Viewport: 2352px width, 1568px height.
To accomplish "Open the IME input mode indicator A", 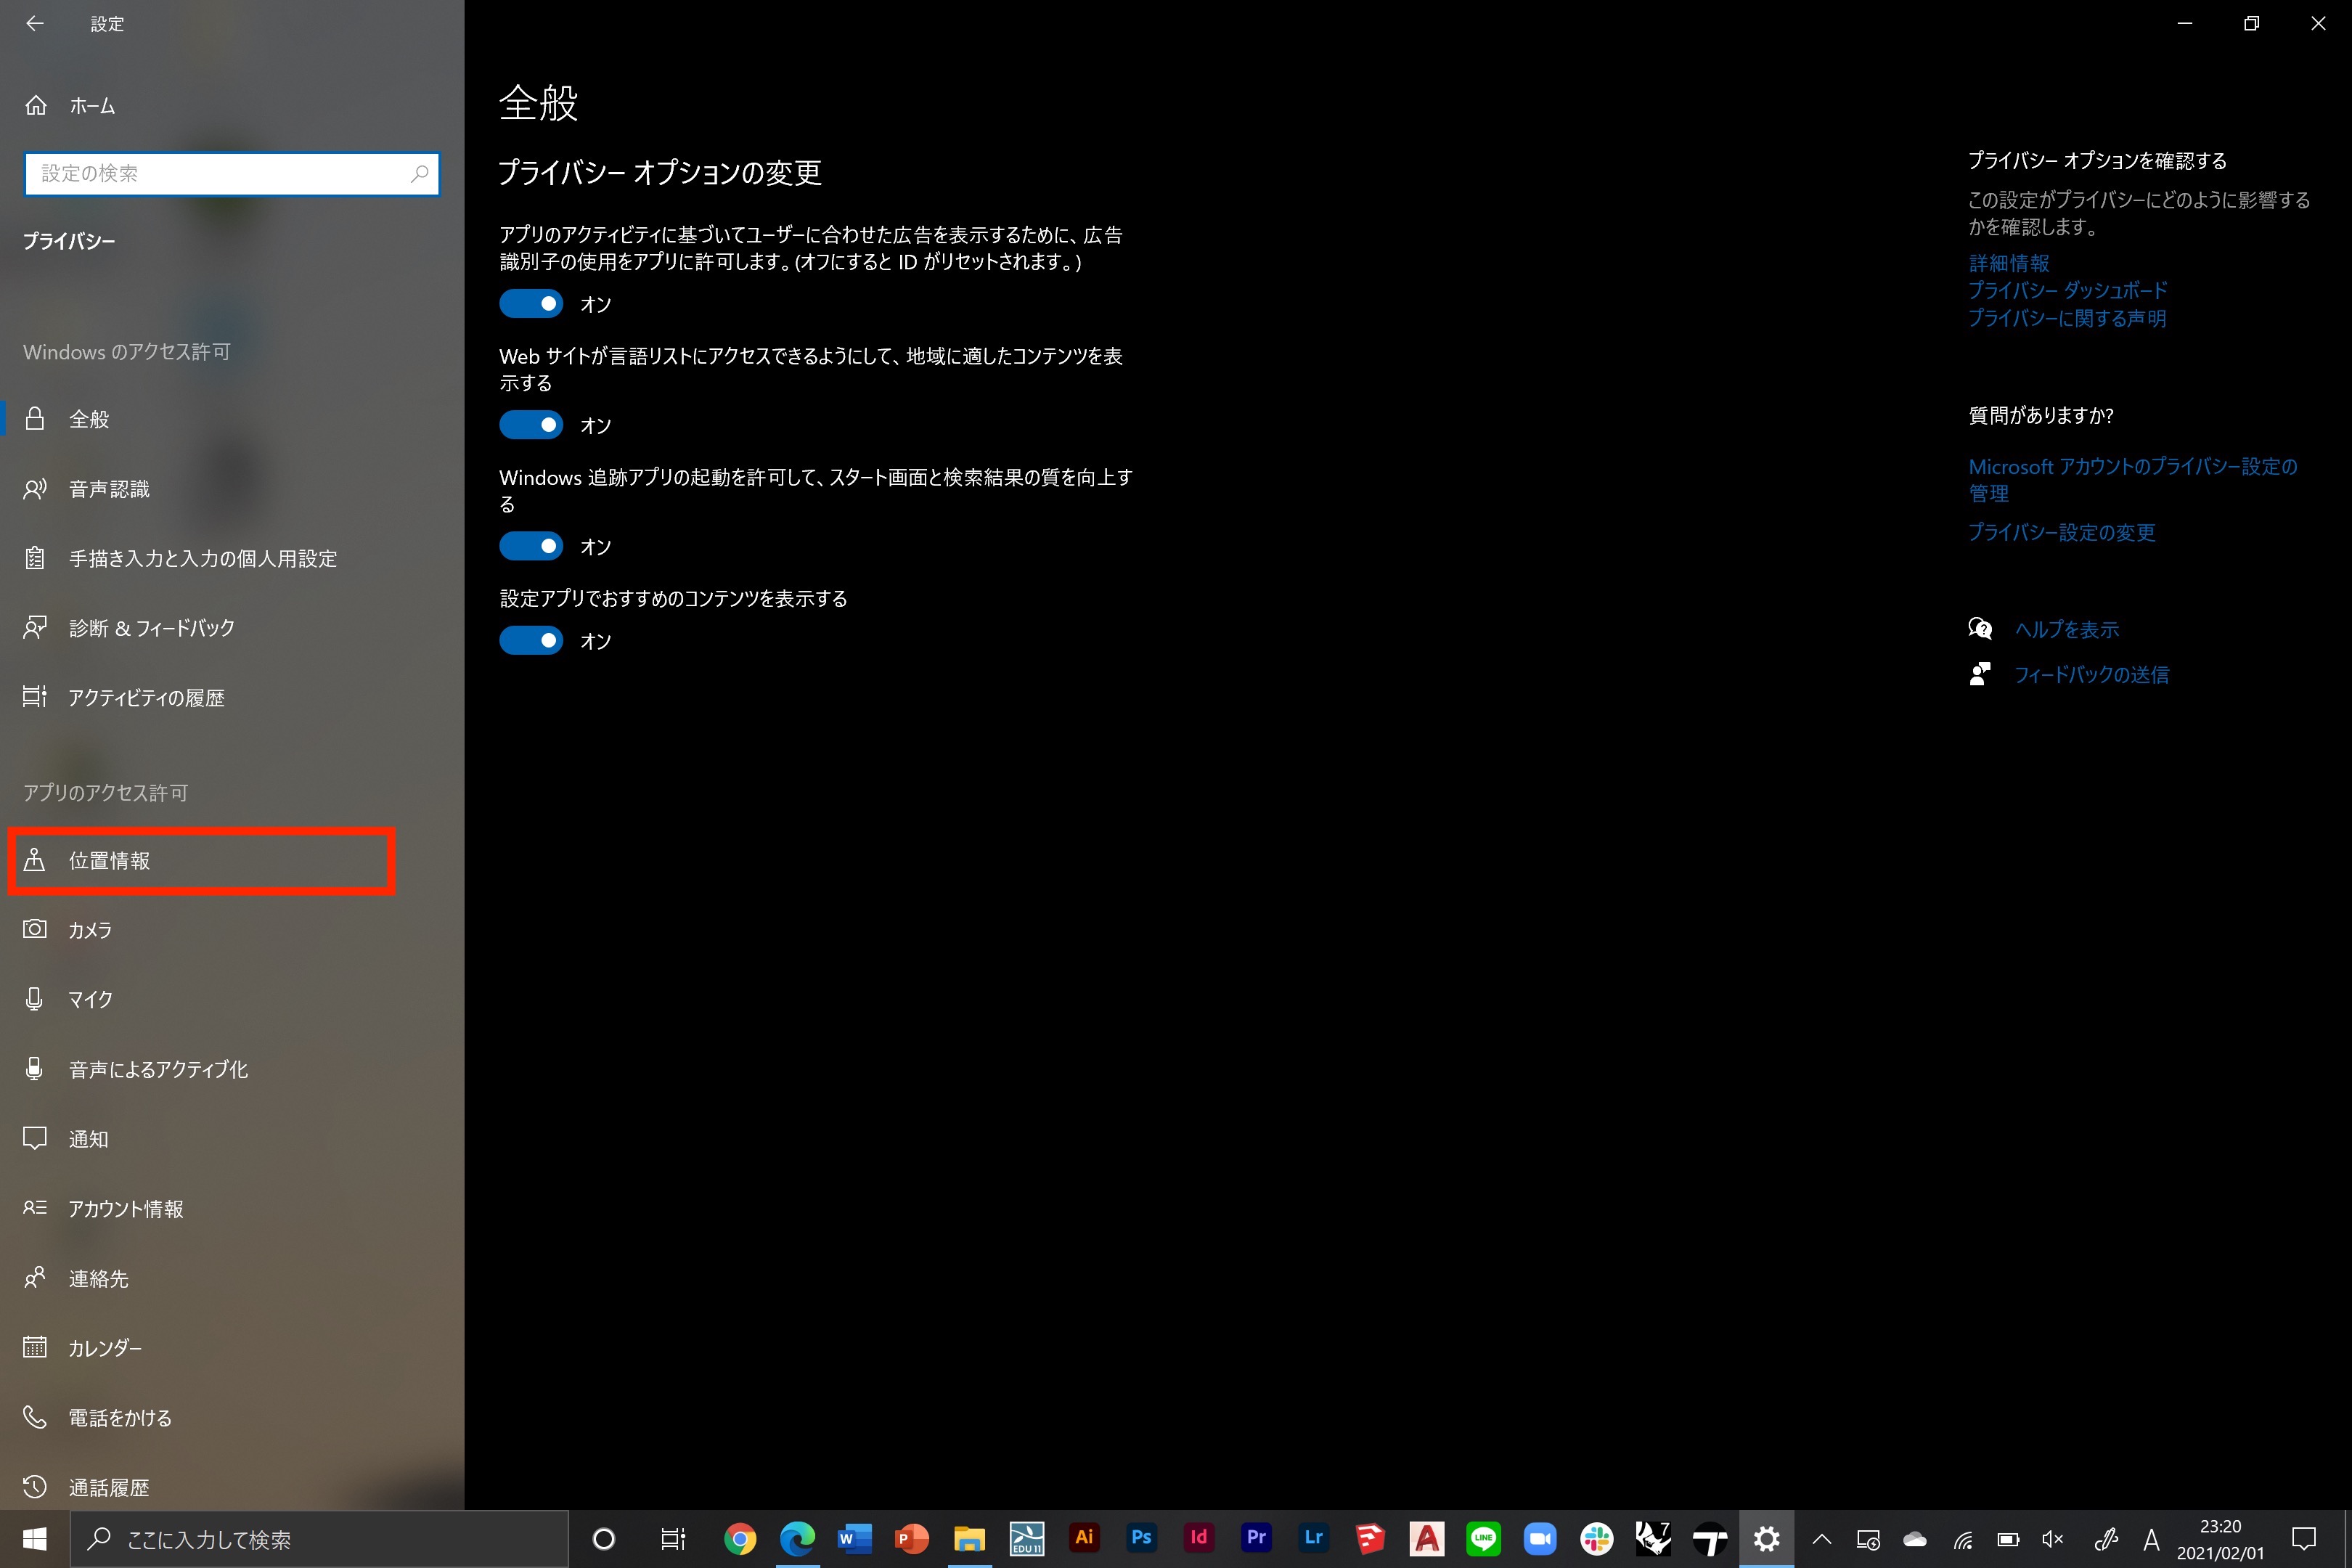I will pos(2151,1539).
